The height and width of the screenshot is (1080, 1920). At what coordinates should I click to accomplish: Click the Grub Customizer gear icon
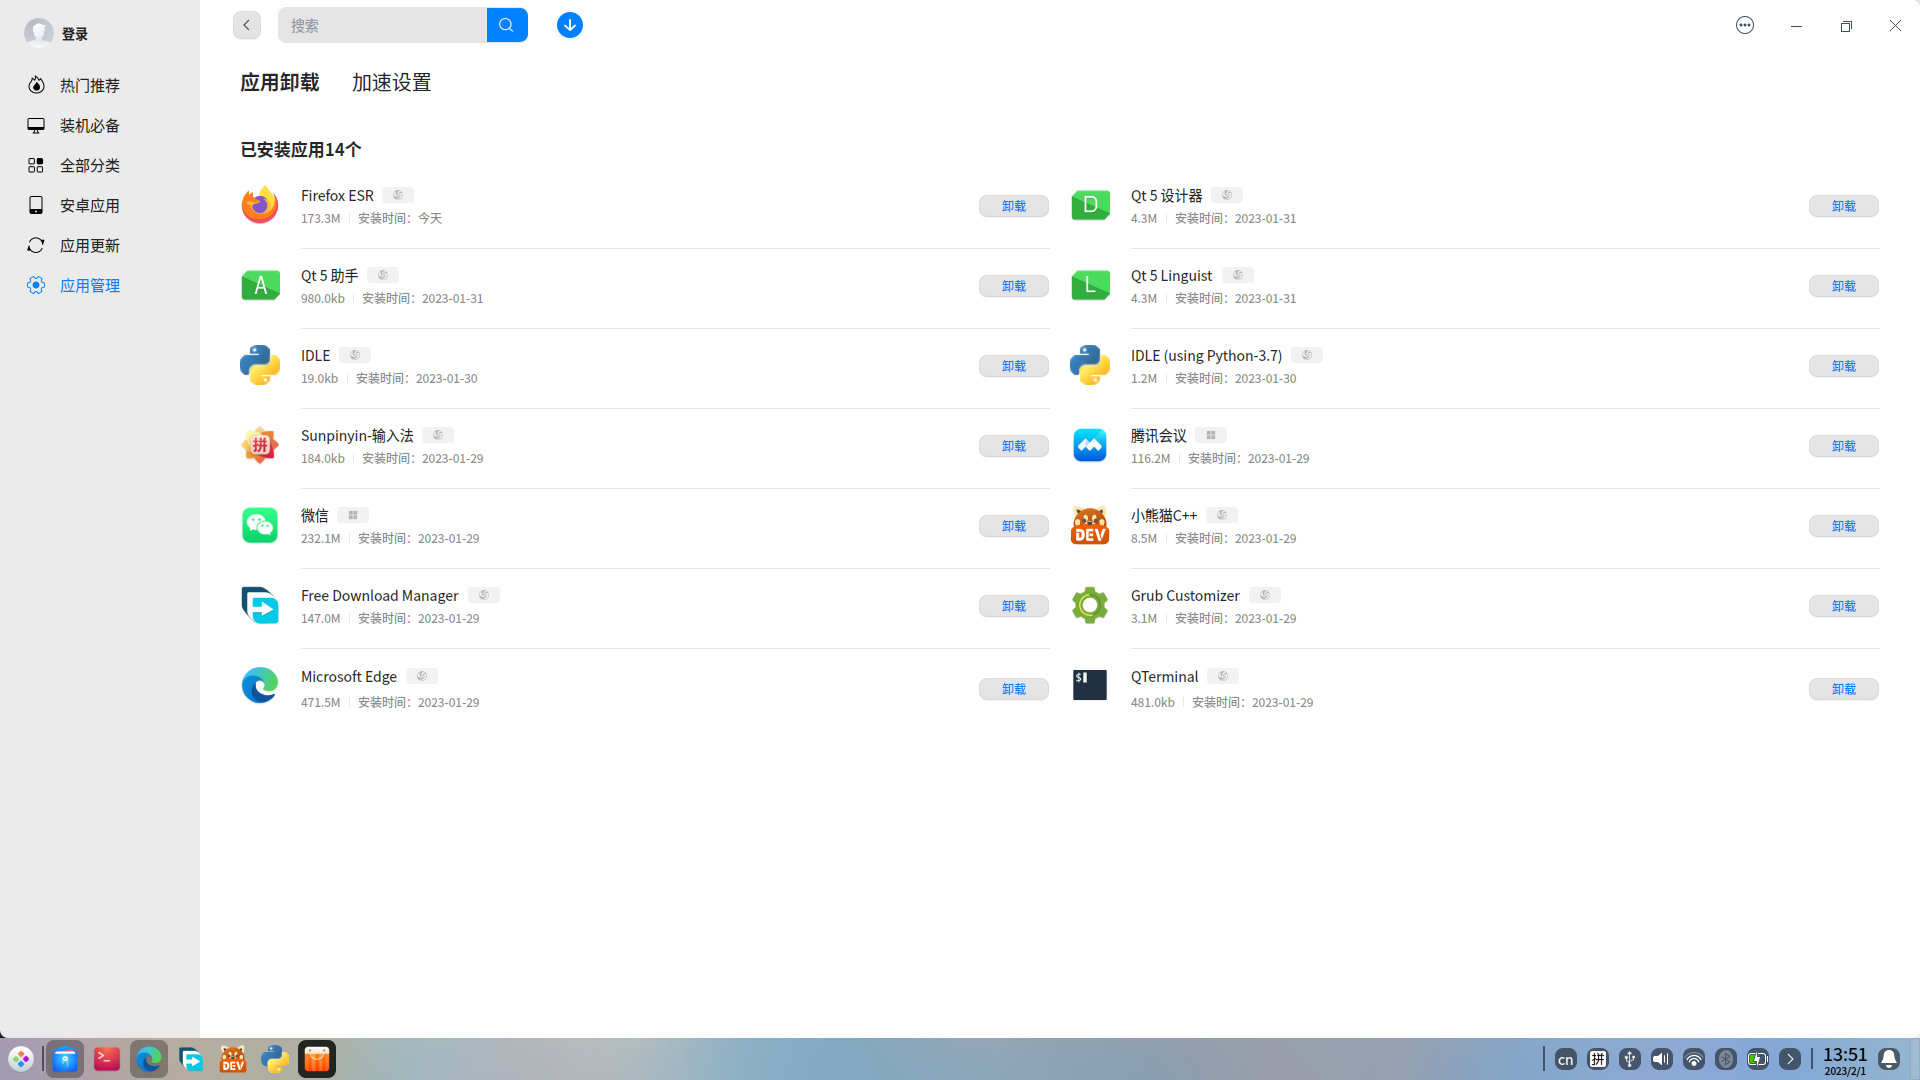pos(1090,605)
